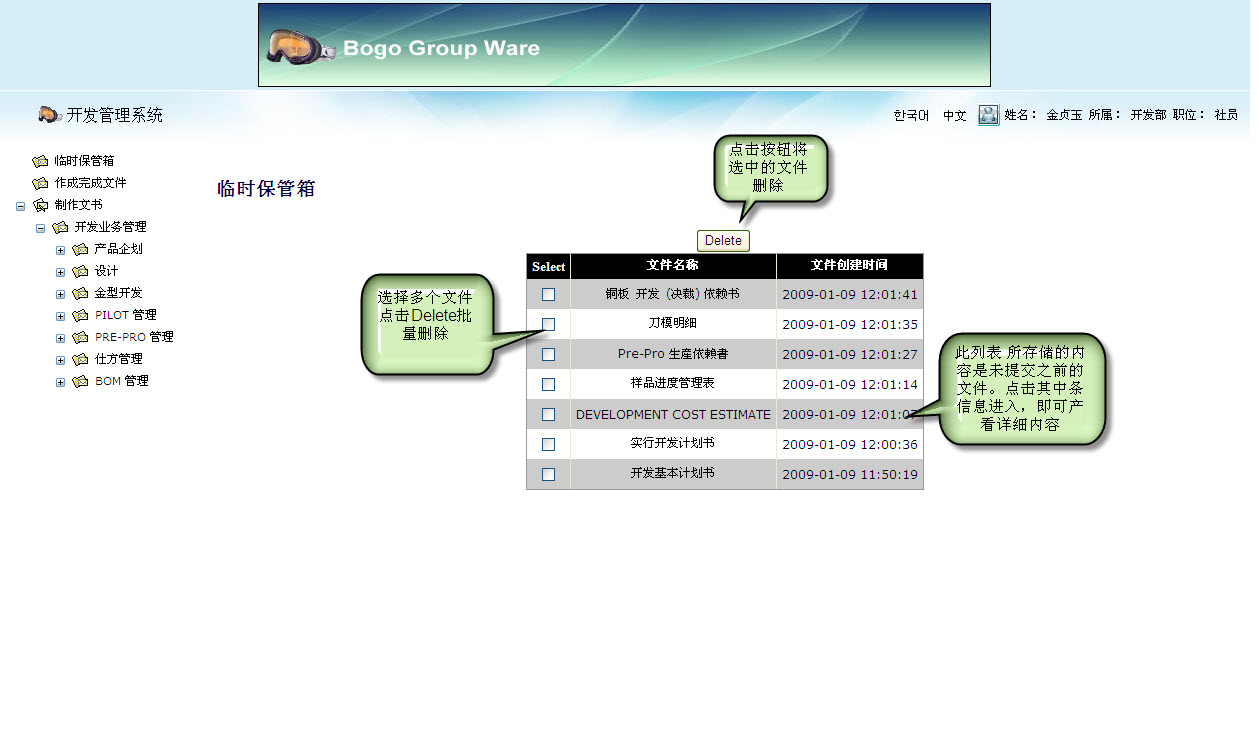Select the checkbox for 开发基本计划书

(548, 474)
